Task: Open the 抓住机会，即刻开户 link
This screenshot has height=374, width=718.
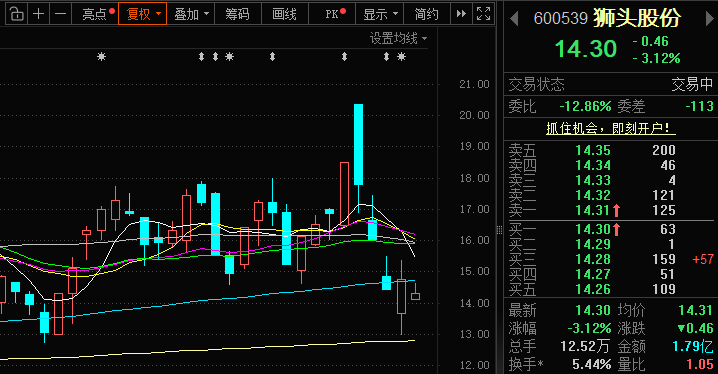Action: pos(611,128)
